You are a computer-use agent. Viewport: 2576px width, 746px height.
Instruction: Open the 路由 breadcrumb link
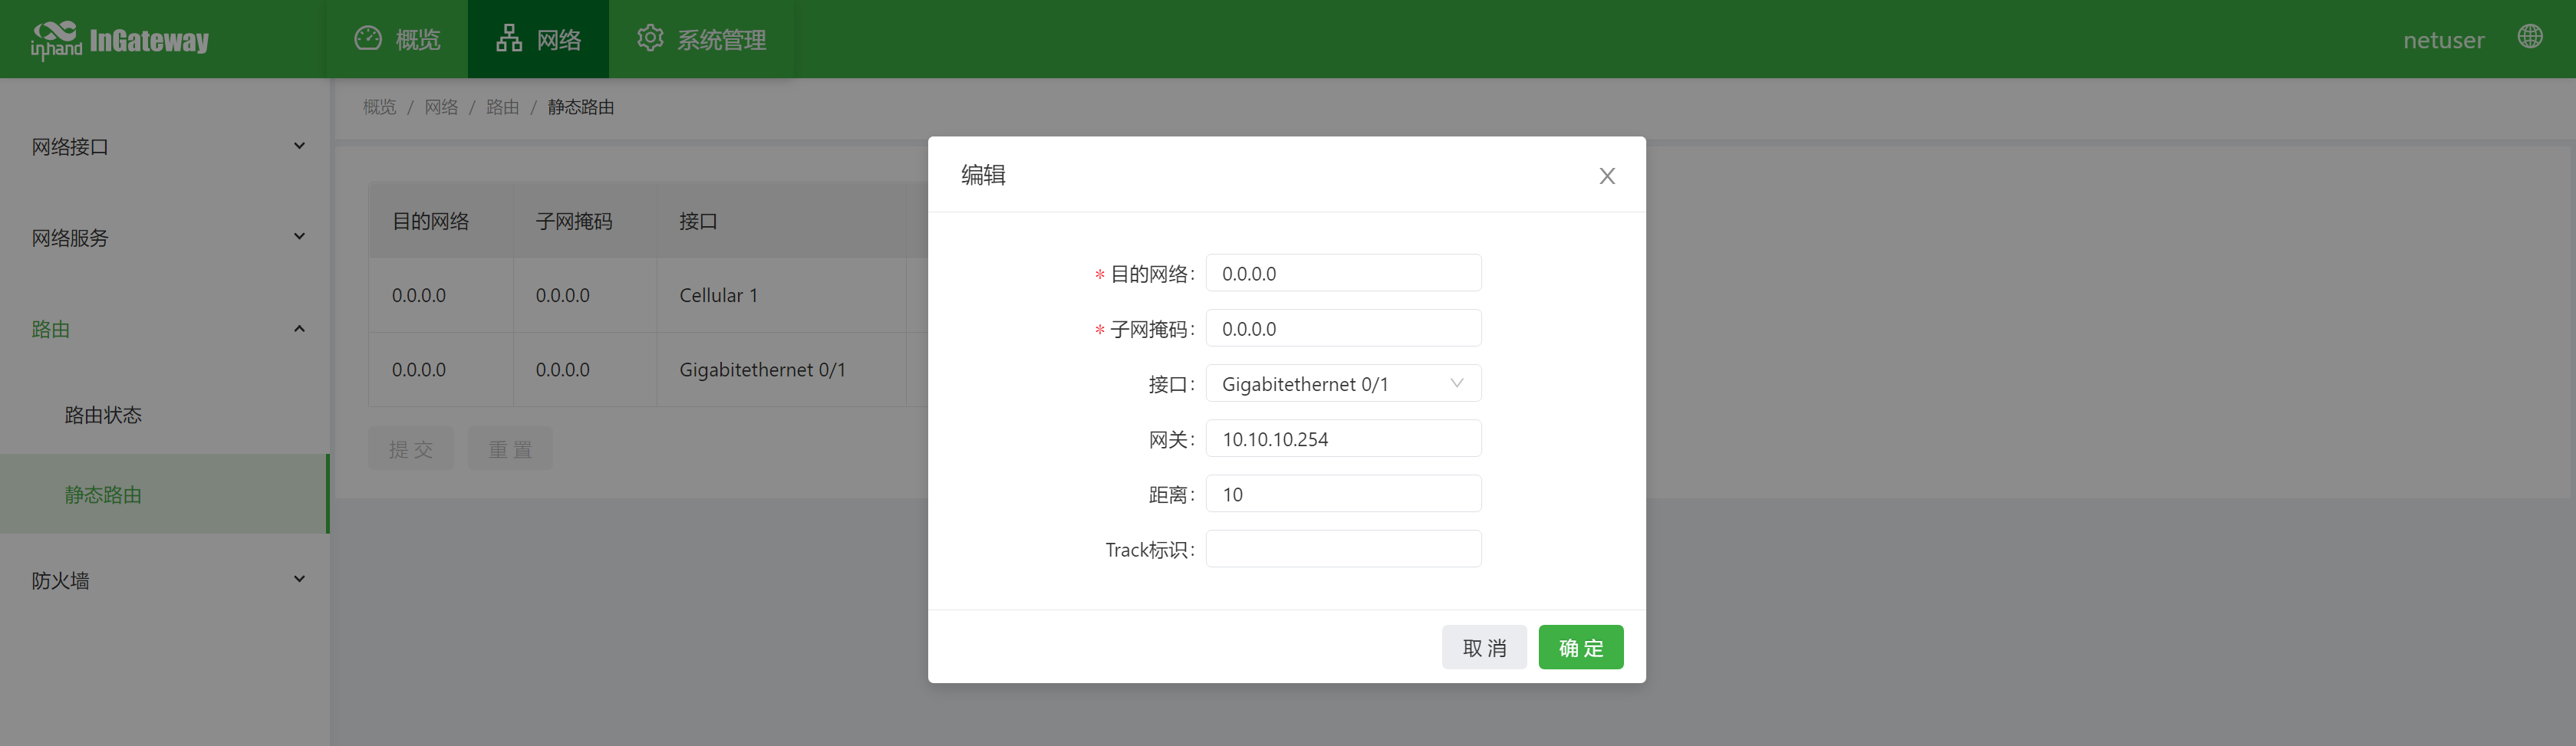tap(503, 107)
